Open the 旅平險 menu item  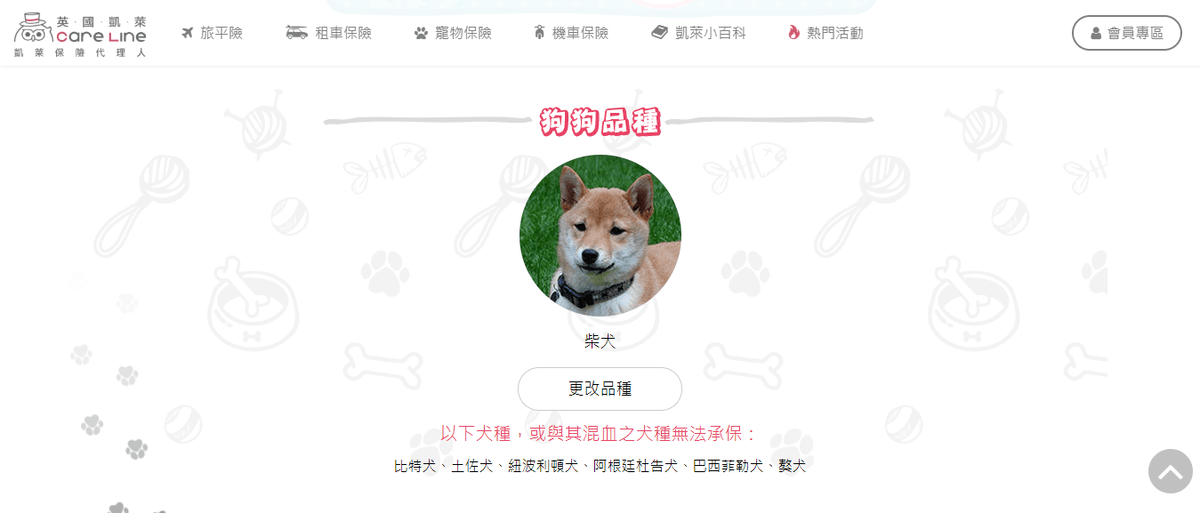tap(221, 33)
